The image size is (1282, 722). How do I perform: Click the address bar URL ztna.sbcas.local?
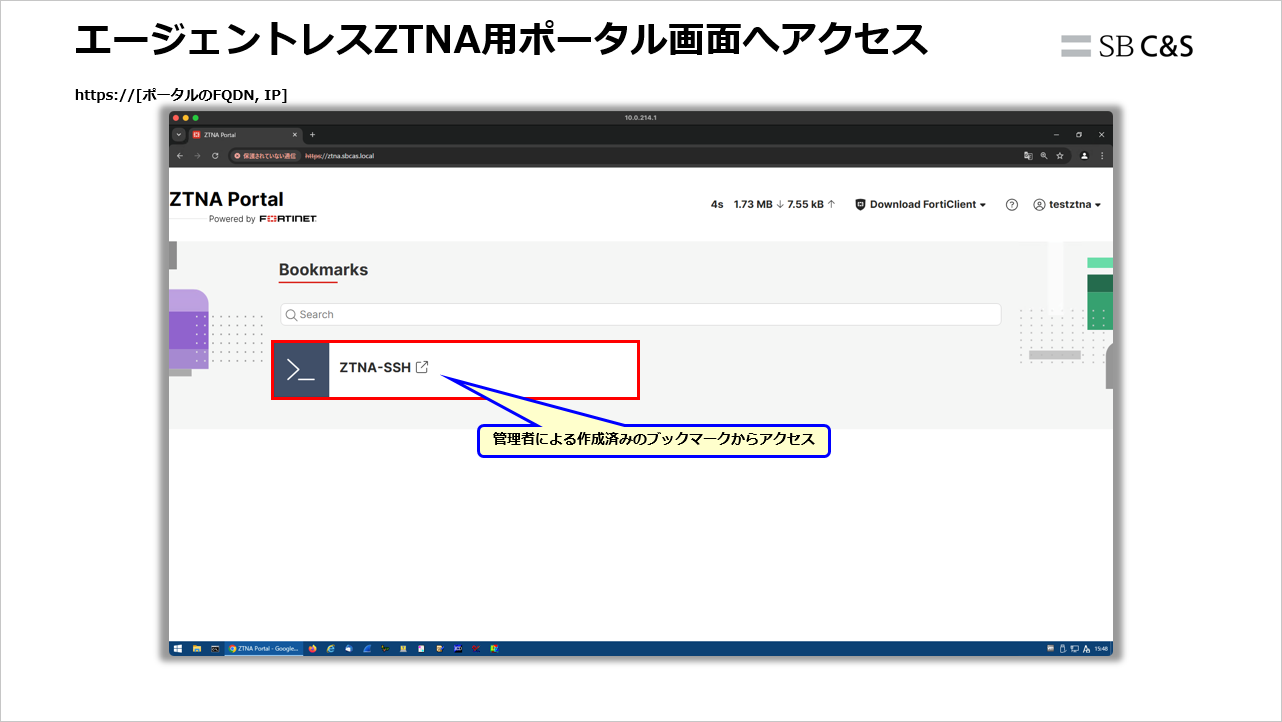click(x=340, y=156)
